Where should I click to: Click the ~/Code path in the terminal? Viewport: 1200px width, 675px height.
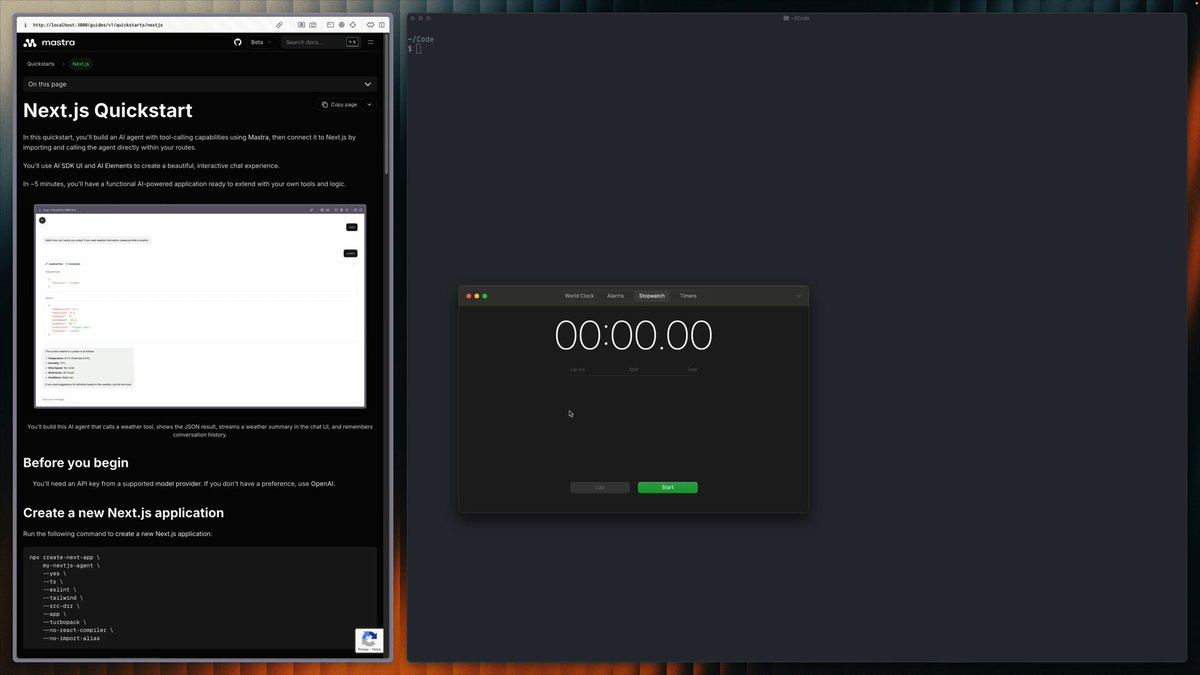[421, 39]
